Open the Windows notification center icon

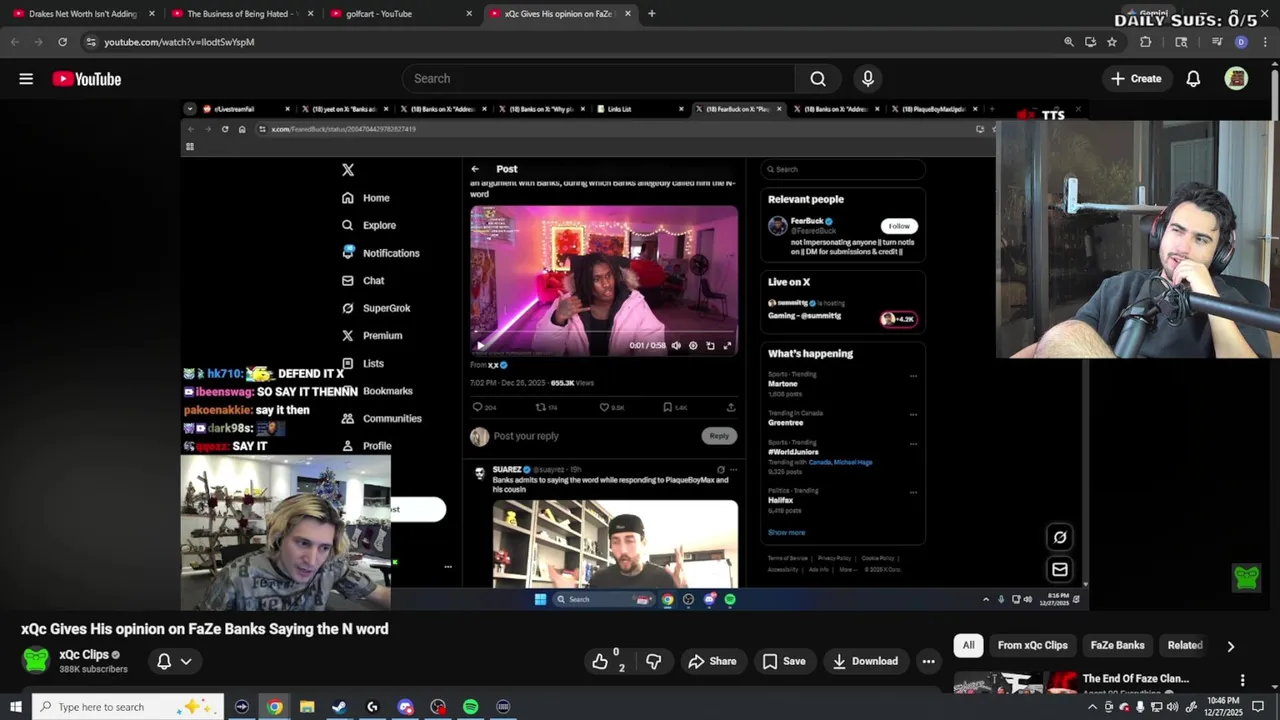(1258, 707)
